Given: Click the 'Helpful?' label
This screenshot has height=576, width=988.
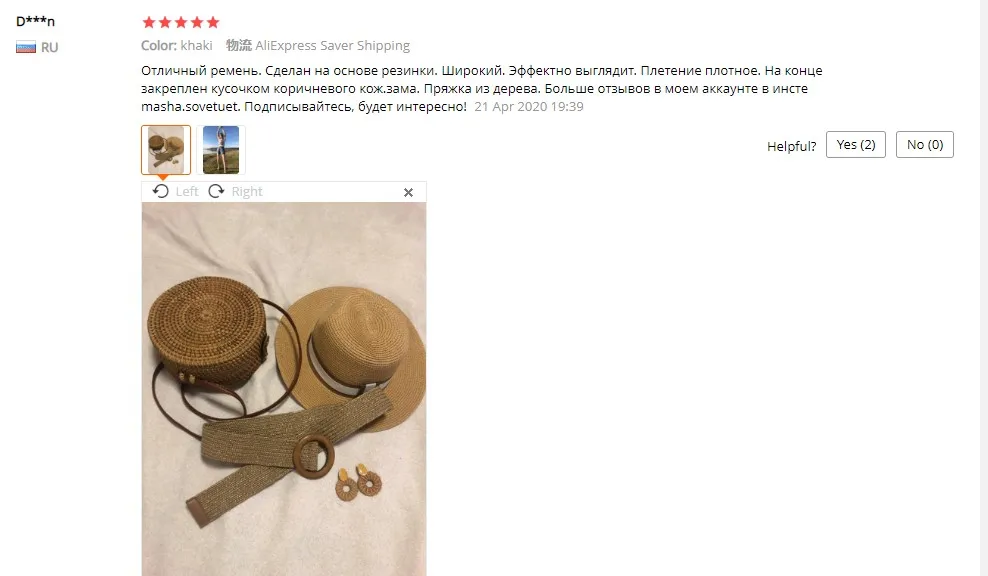Looking at the screenshot, I should pyautogui.click(x=791, y=146).
